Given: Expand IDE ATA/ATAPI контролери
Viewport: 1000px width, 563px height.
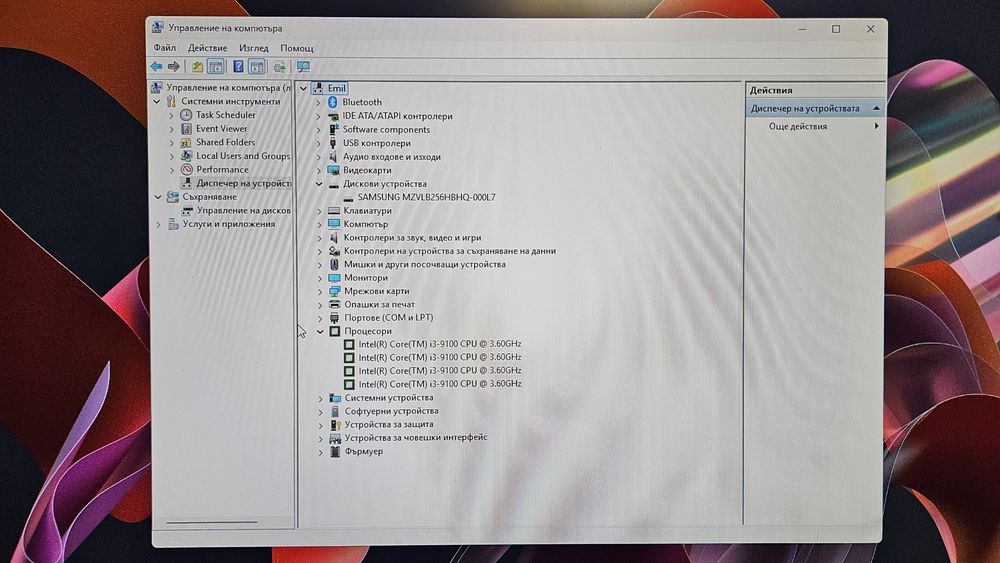Looking at the screenshot, I should click(x=318, y=116).
